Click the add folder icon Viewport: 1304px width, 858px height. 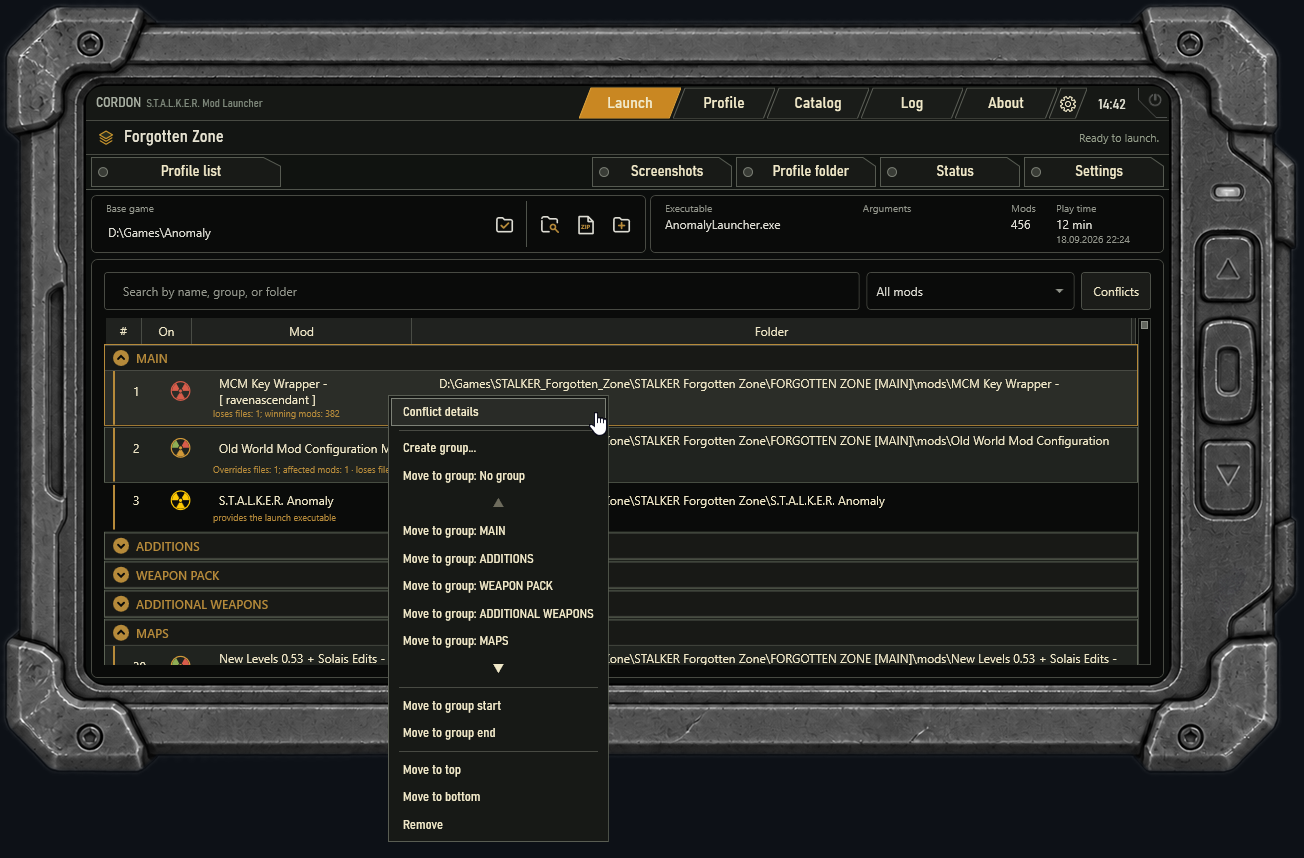[x=622, y=225]
